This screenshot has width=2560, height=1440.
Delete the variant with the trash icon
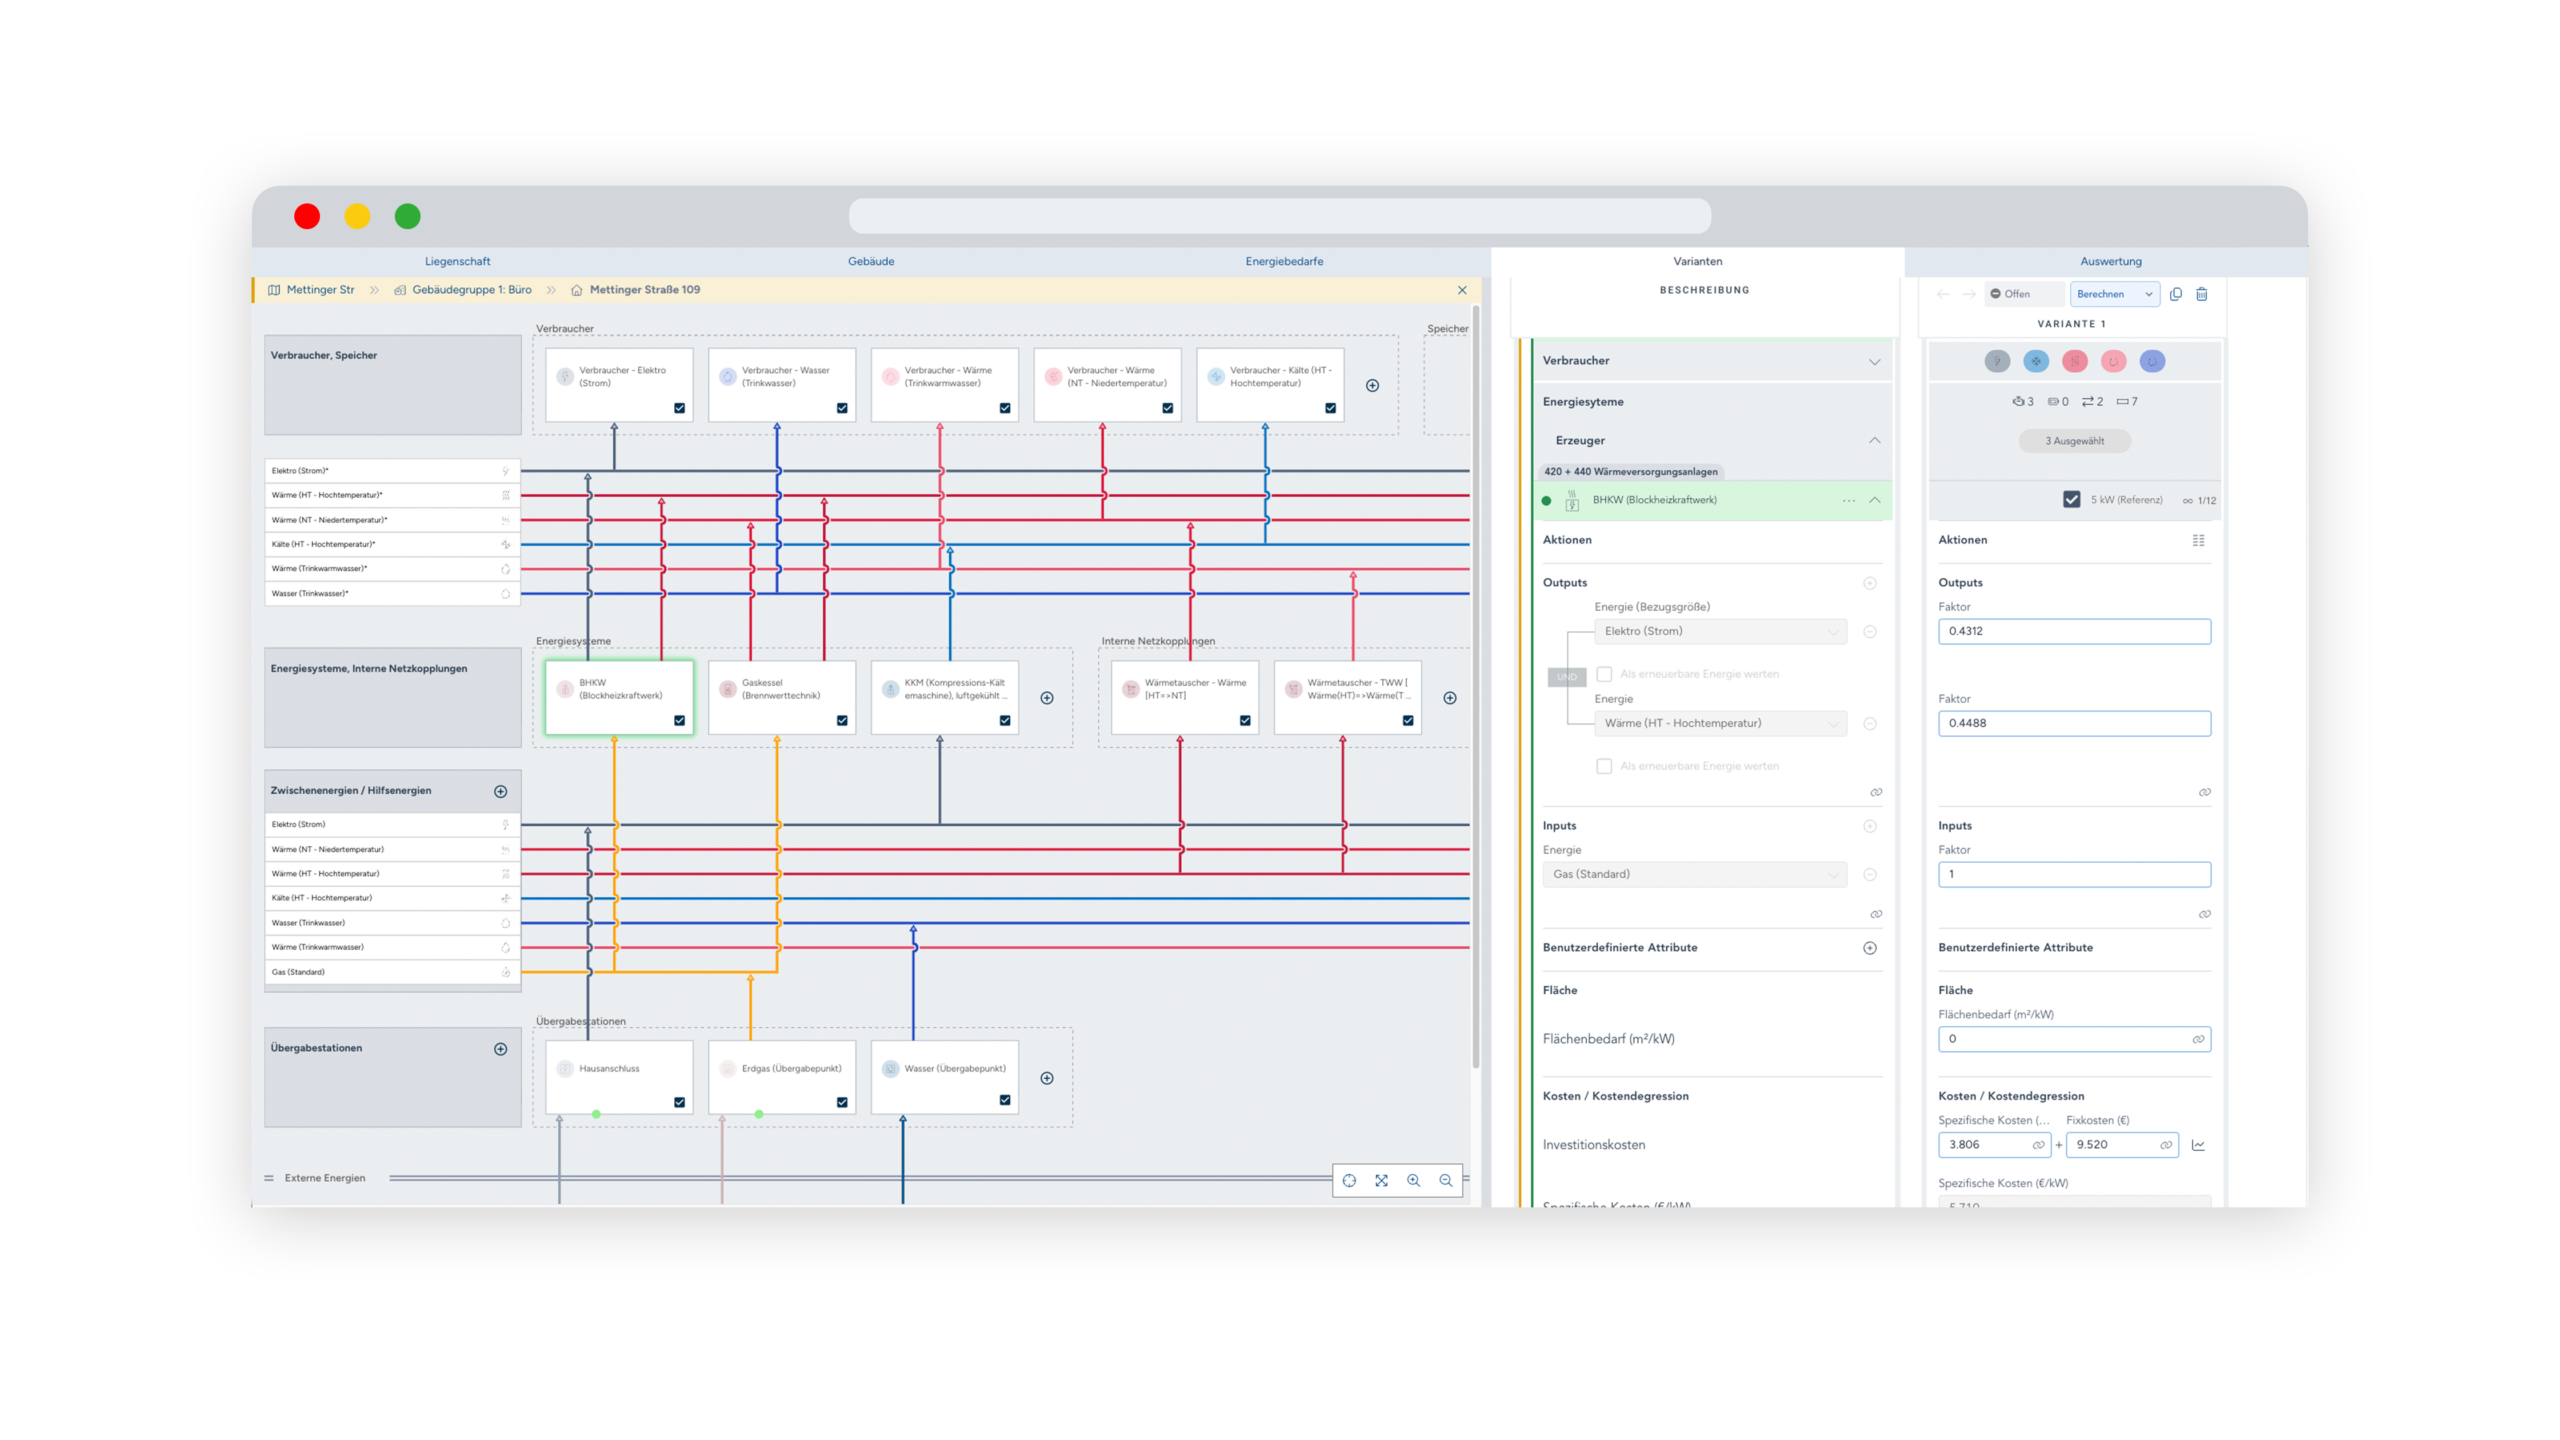pos(2201,294)
